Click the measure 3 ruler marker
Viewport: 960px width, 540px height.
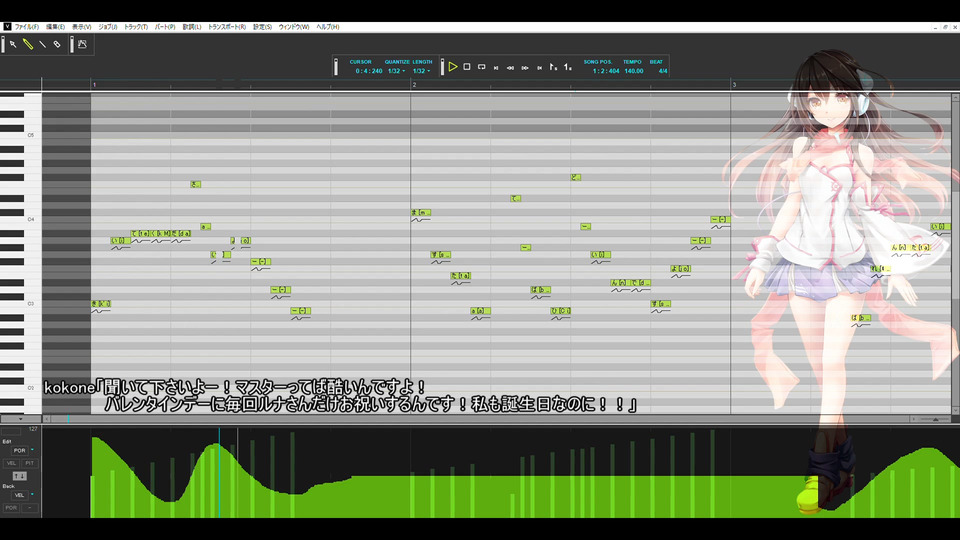tap(734, 84)
